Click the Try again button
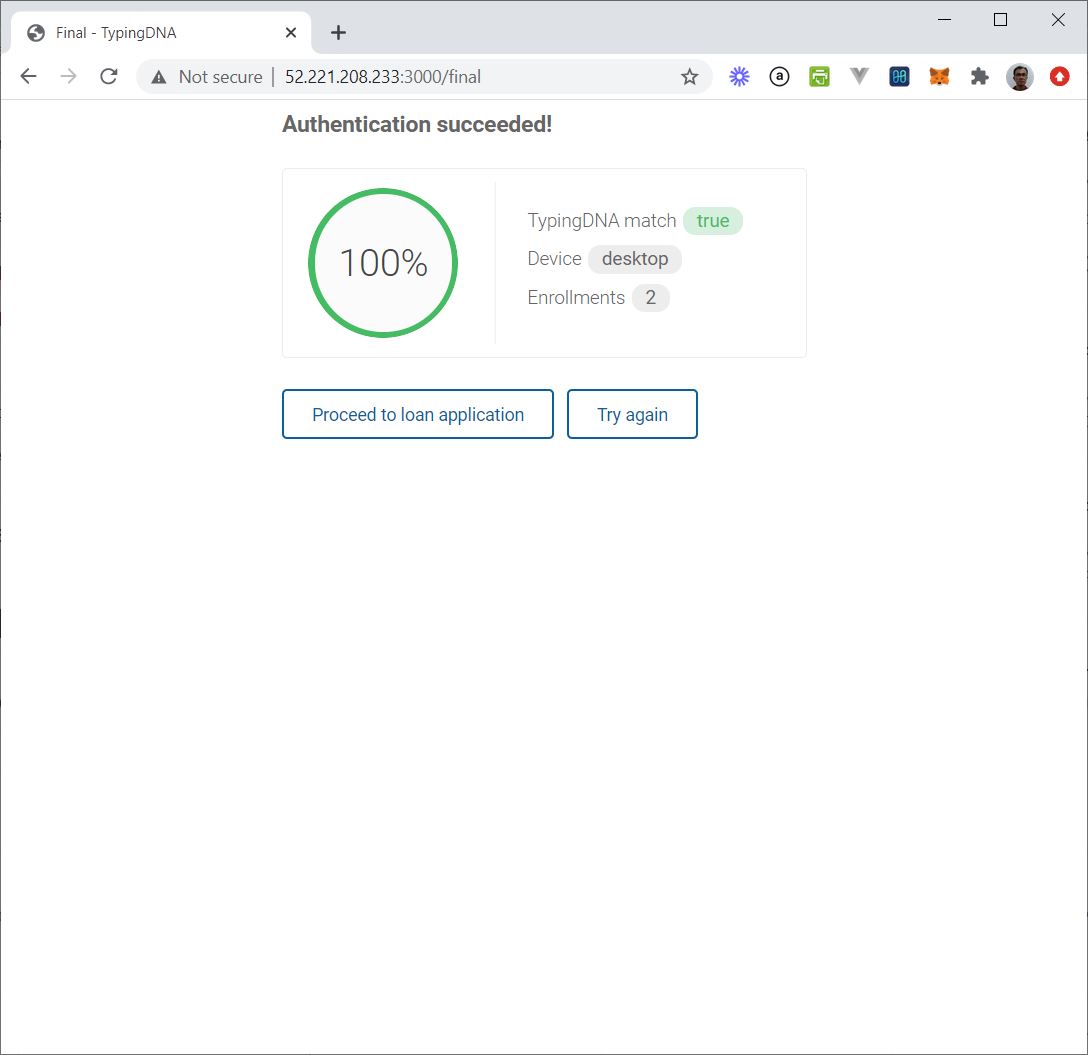Image resolution: width=1088 pixels, height=1055 pixels. tap(632, 414)
